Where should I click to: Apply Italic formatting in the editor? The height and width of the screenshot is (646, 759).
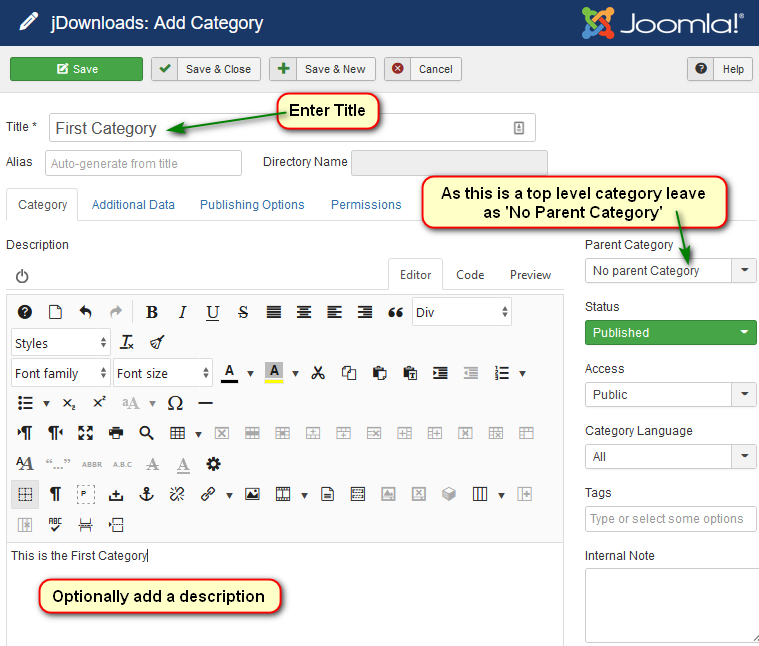tap(182, 312)
